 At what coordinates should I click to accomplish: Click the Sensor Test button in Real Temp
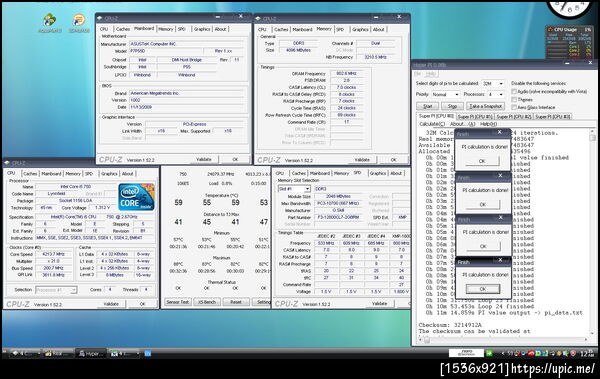(x=178, y=302)
